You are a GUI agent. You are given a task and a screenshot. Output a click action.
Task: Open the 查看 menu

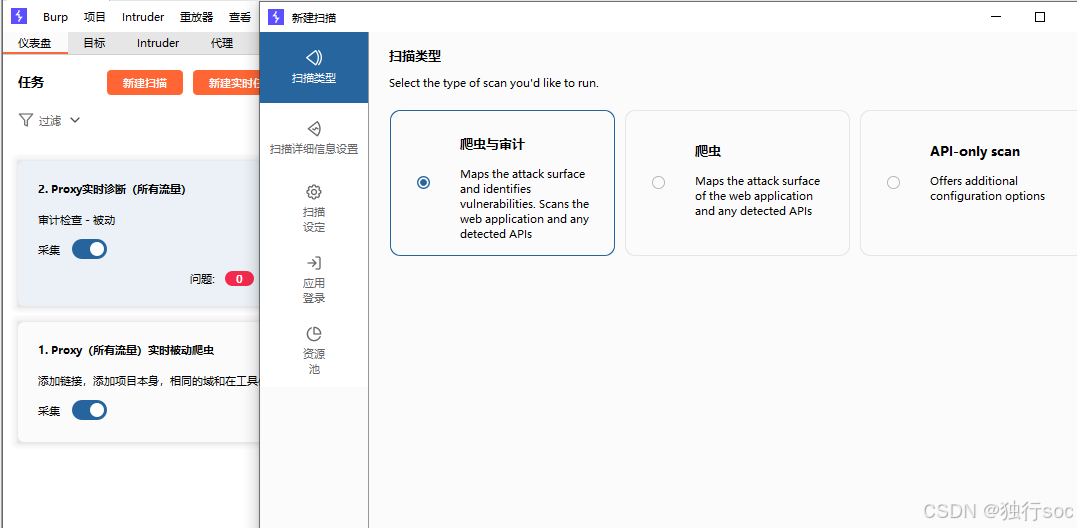(x=240, y=17)
